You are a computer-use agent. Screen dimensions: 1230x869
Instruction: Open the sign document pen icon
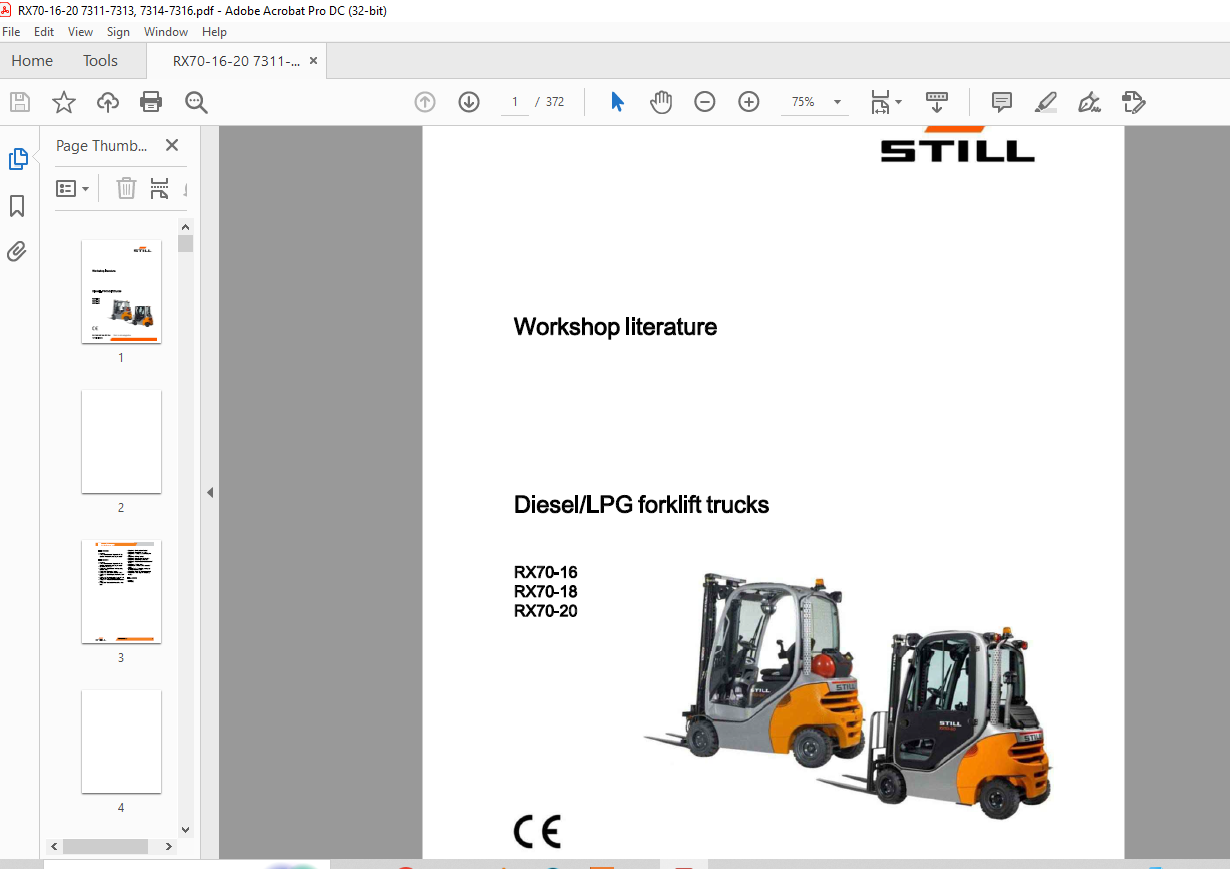[x=1090, y=102]
